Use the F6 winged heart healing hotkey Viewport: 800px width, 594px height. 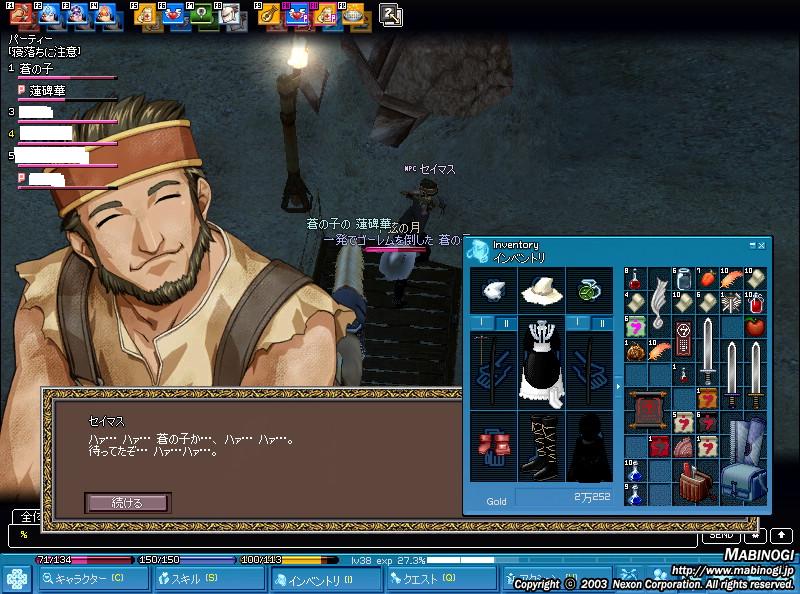[174, 15]
